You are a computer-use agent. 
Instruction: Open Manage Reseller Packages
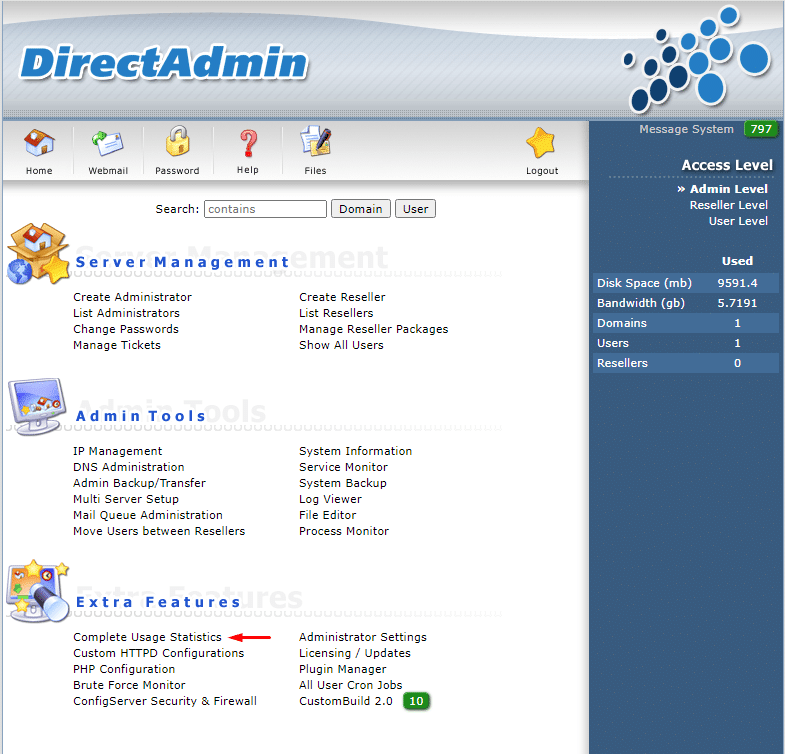pos(373,329)
